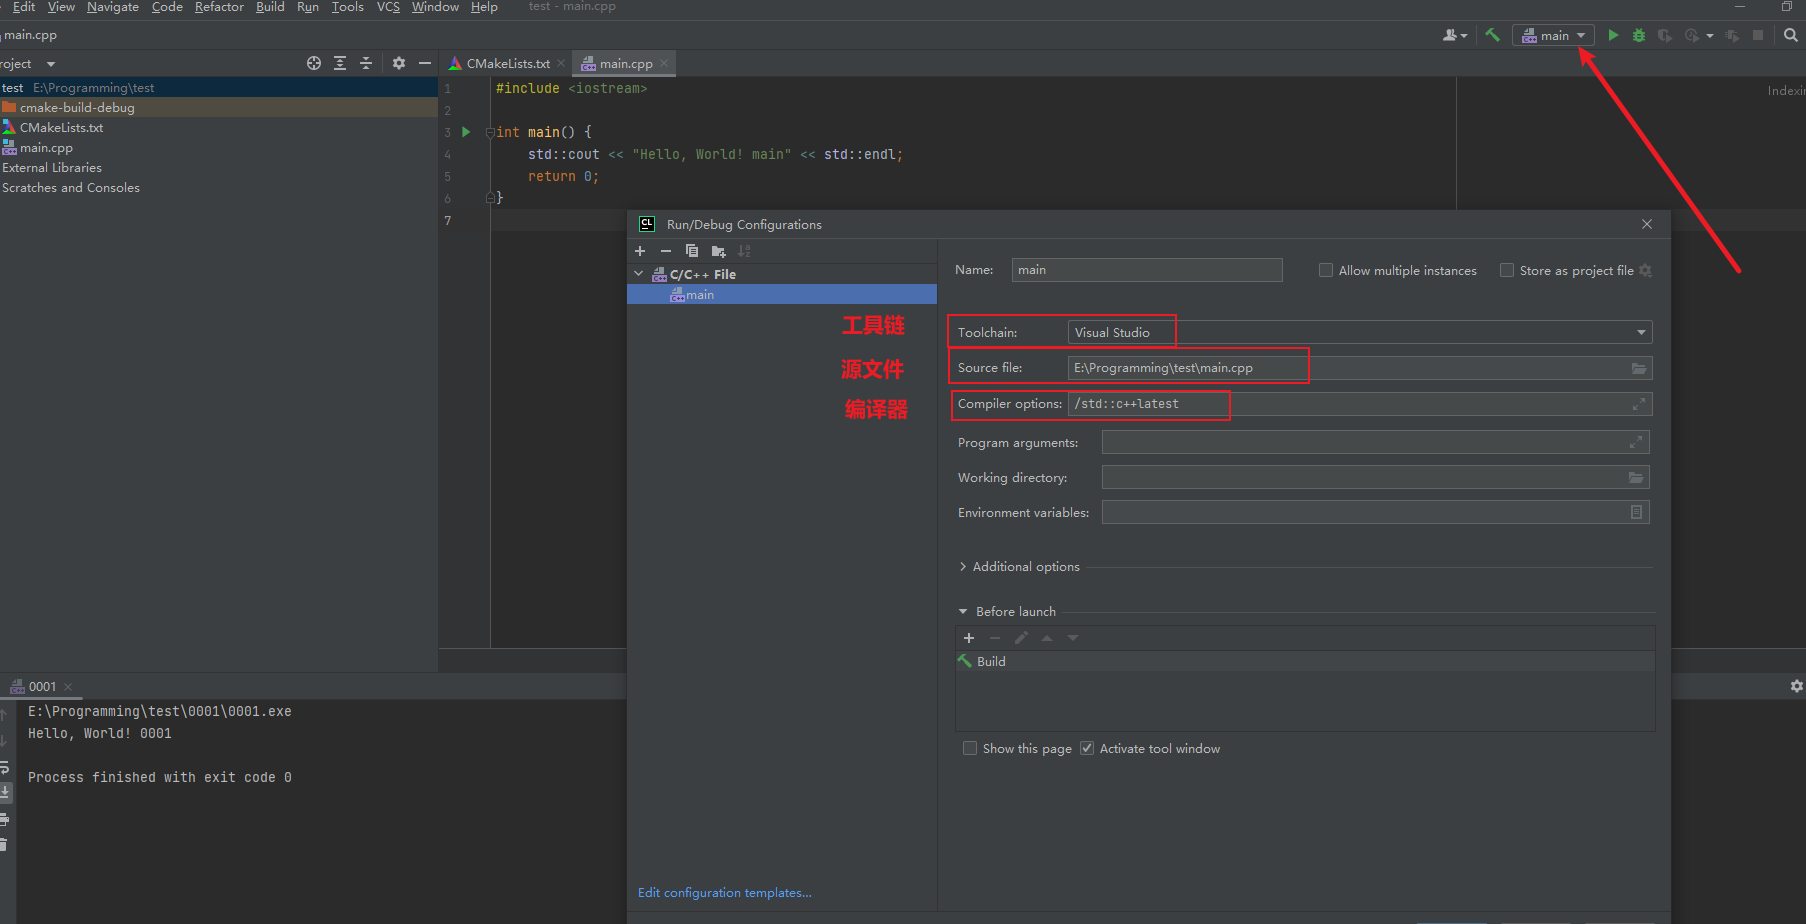
Task: Edit Environment variables list icon
Action: pyautogui.click(x=1637, y=512)
